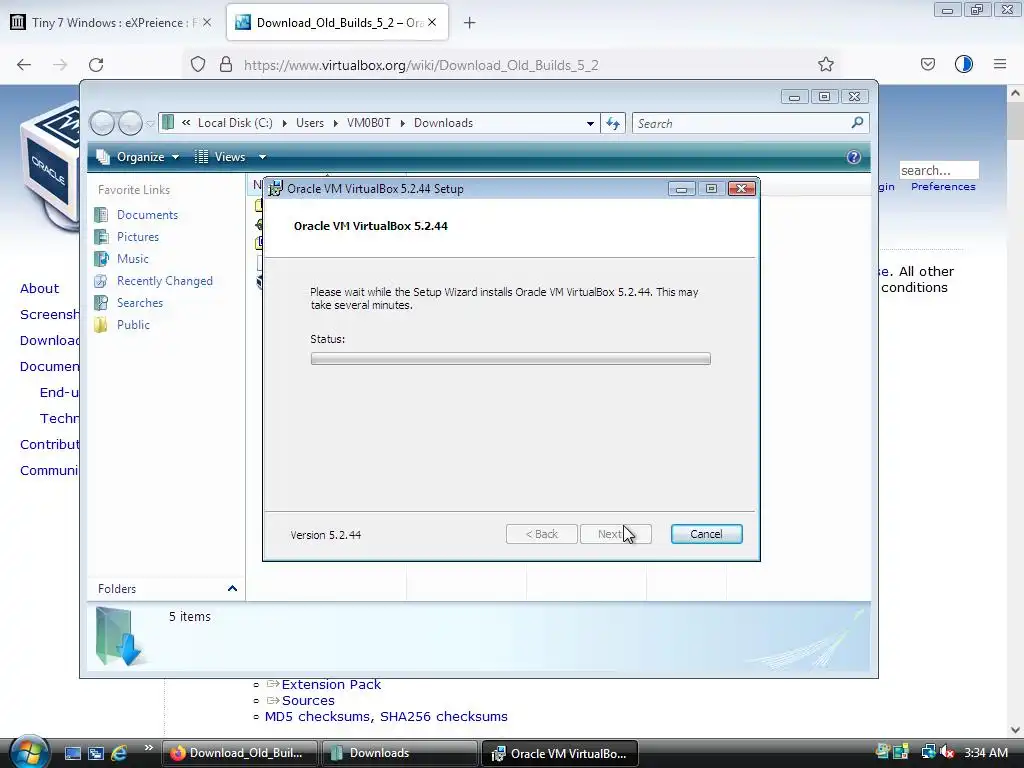Open Searches in Favorite Links
This screenshot has width=1024, height=768.
pyautogui.click(x=140, y=303)
